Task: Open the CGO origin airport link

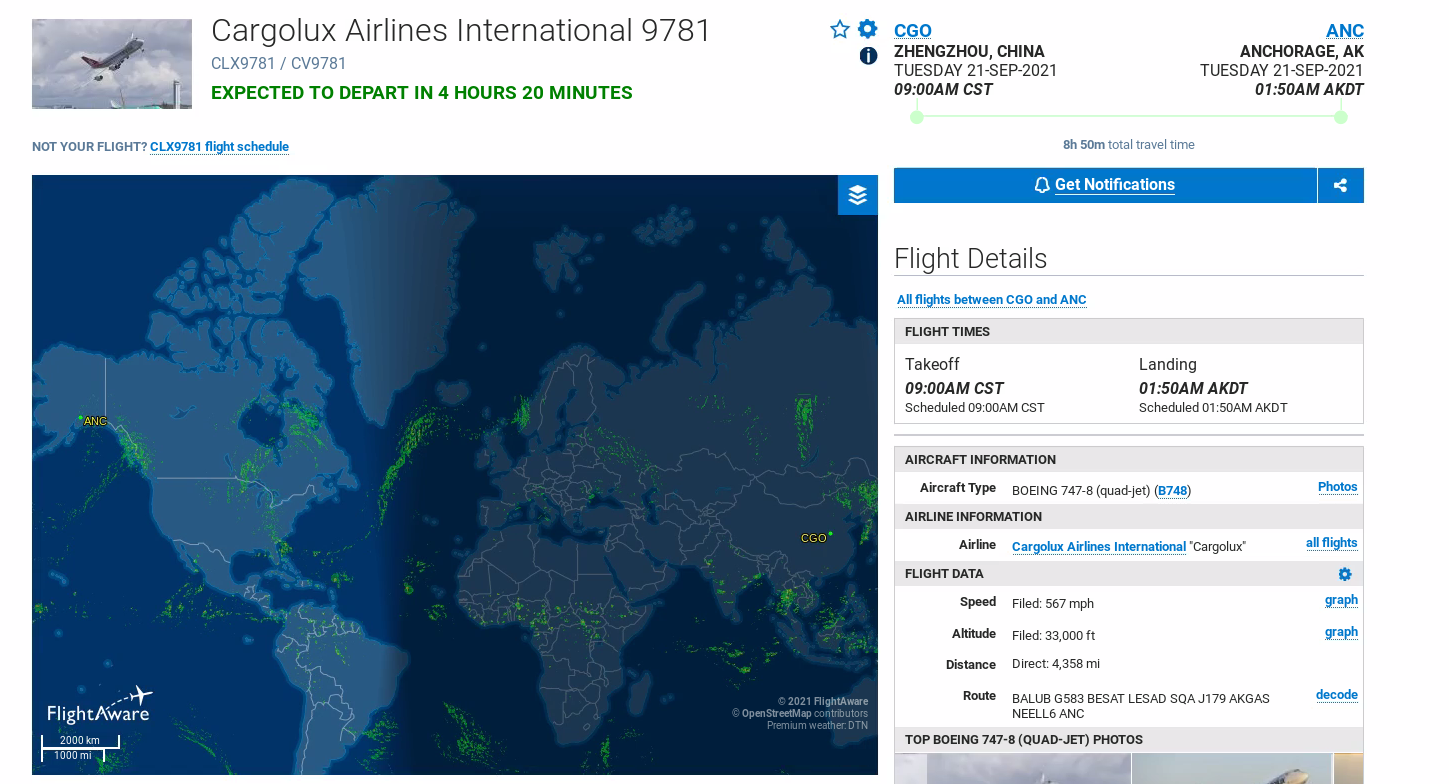Action: click(x=912, y=31)
